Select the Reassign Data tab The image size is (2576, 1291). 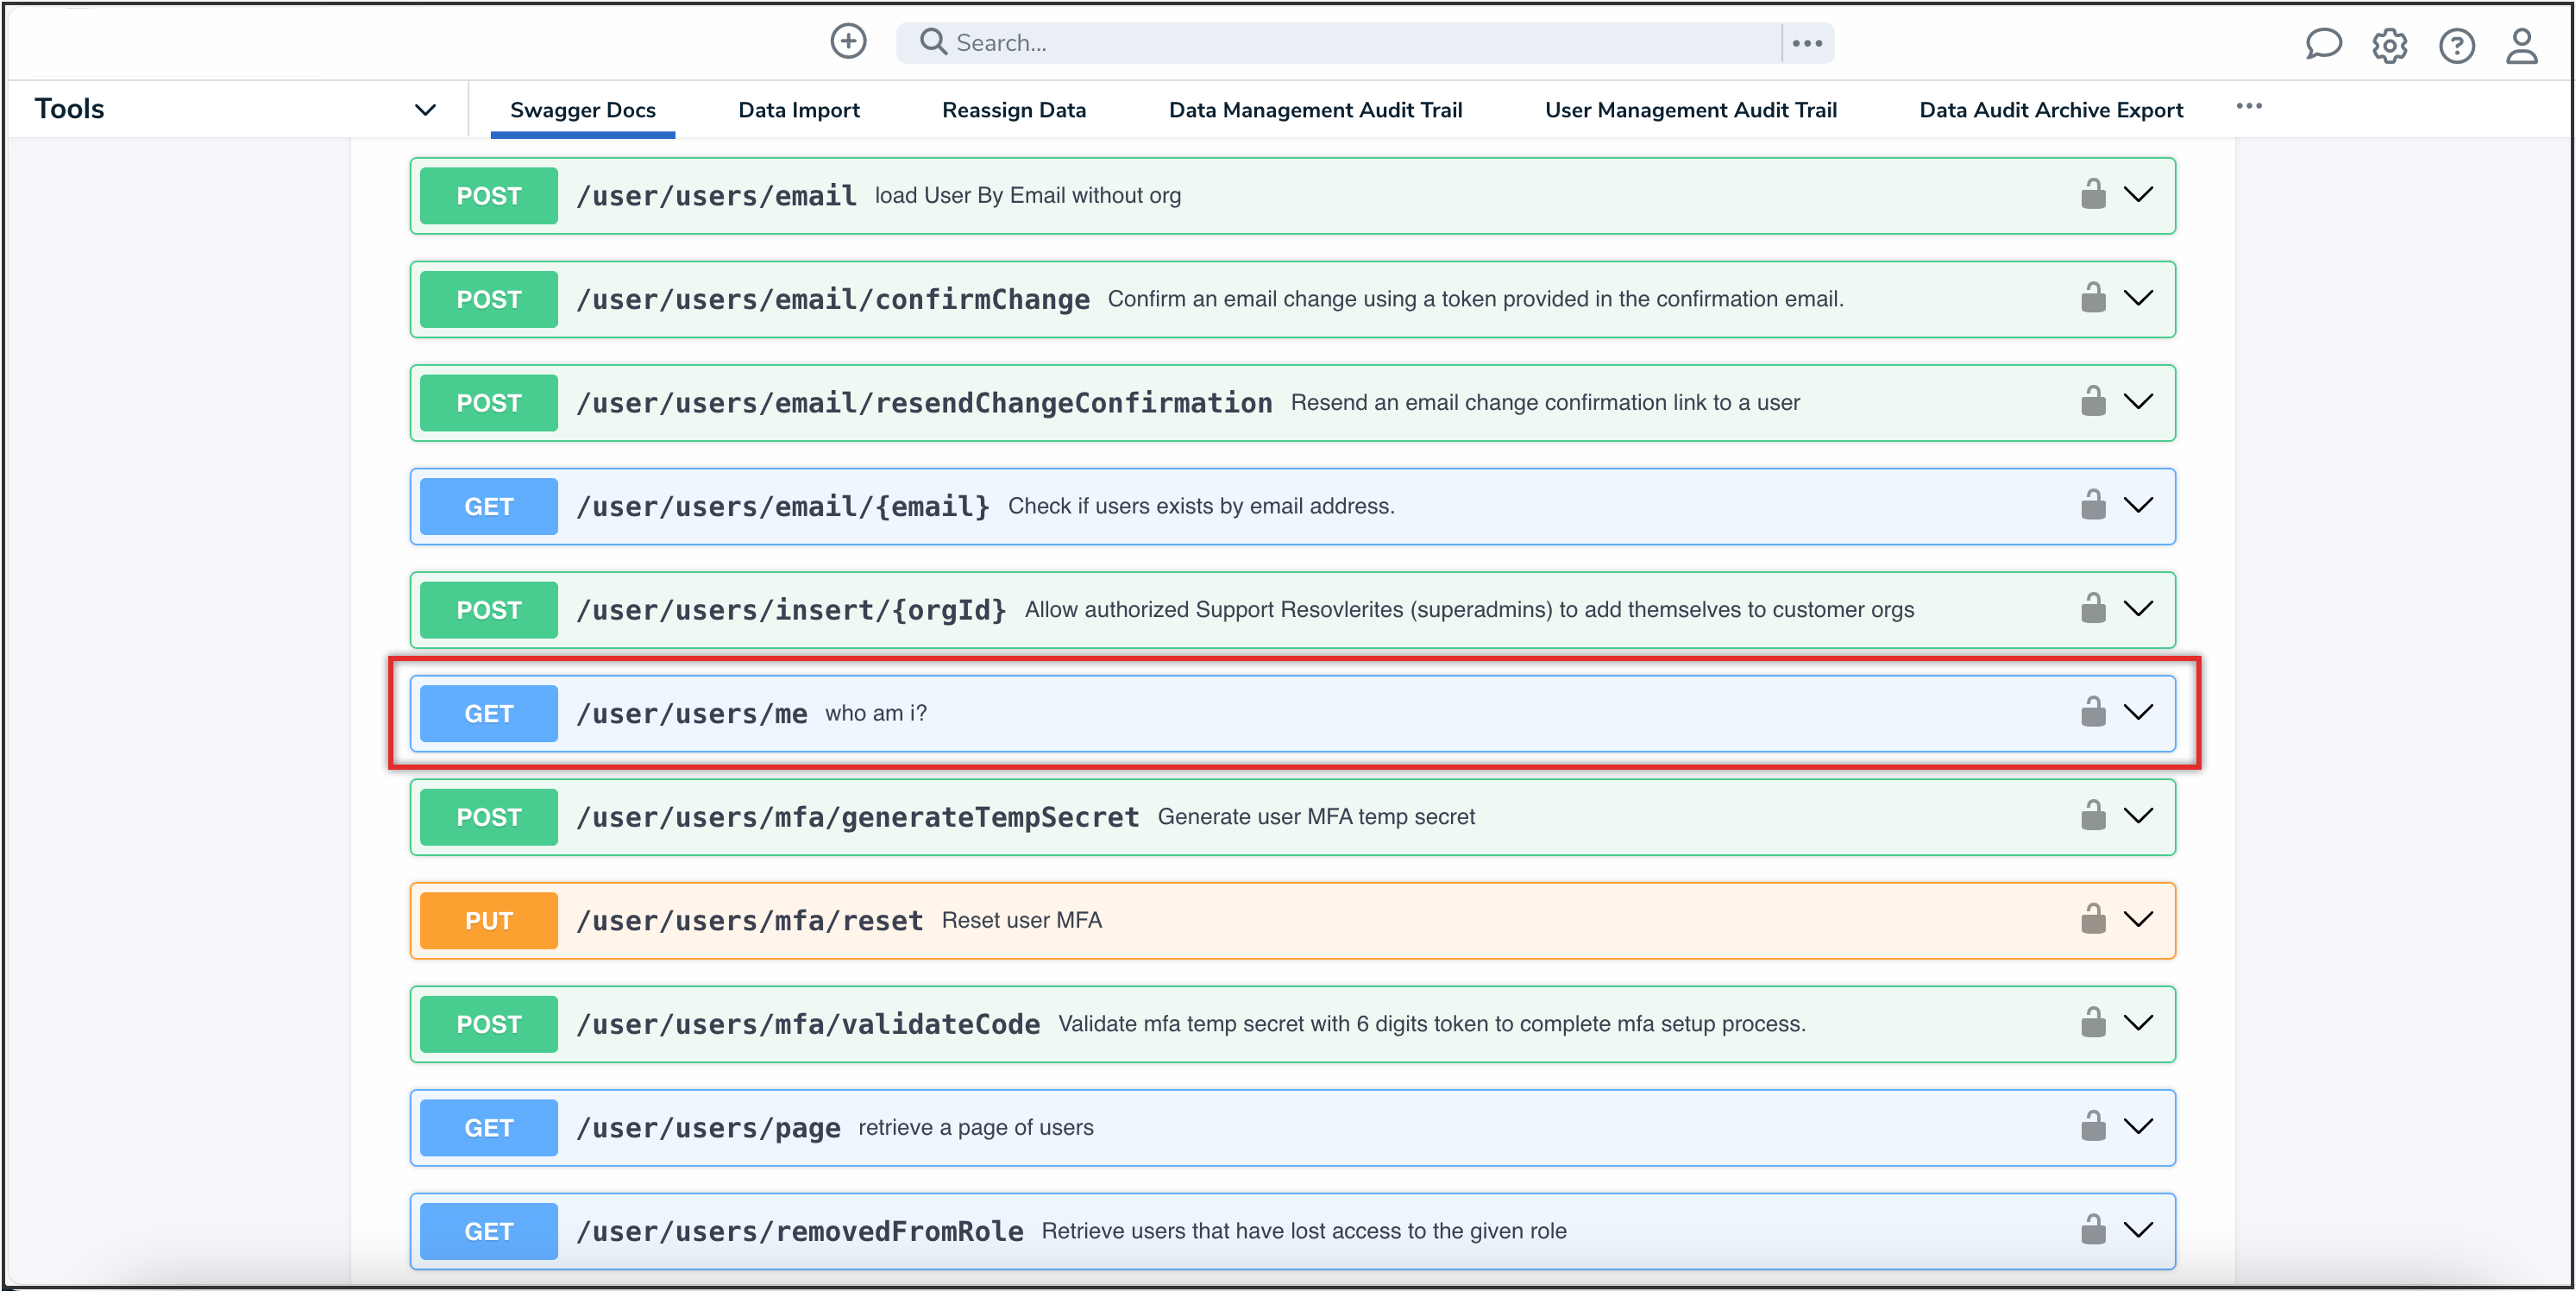click(x=1014, y=110)
